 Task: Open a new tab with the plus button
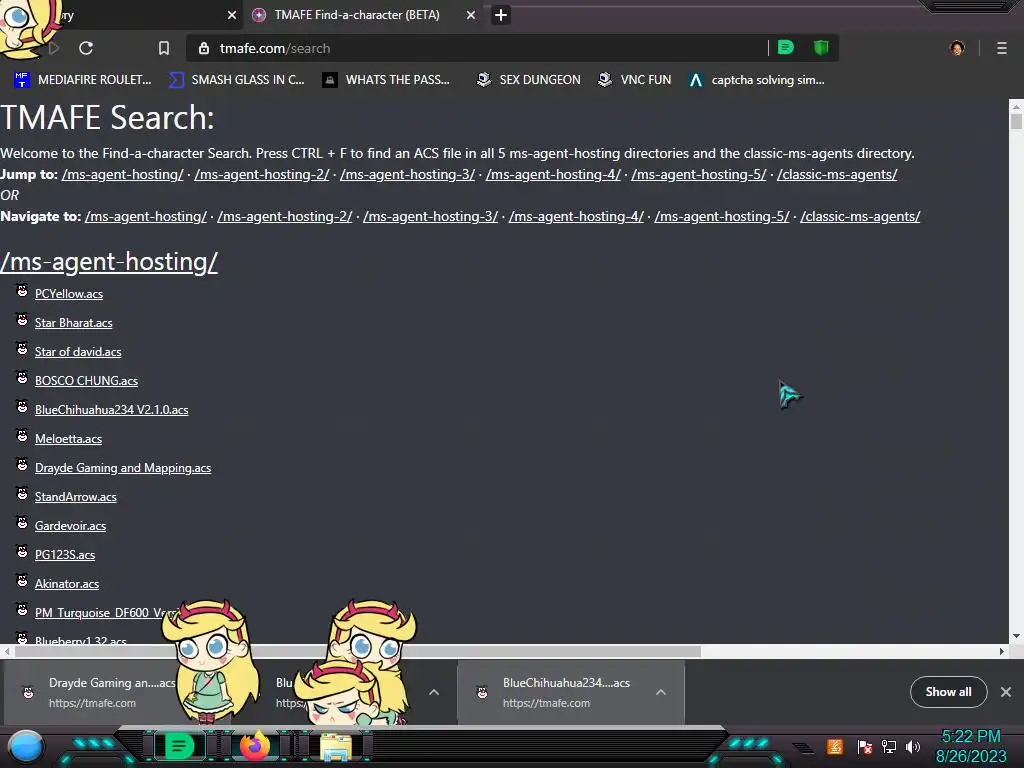pyautogui.click(x=501, y=15)
